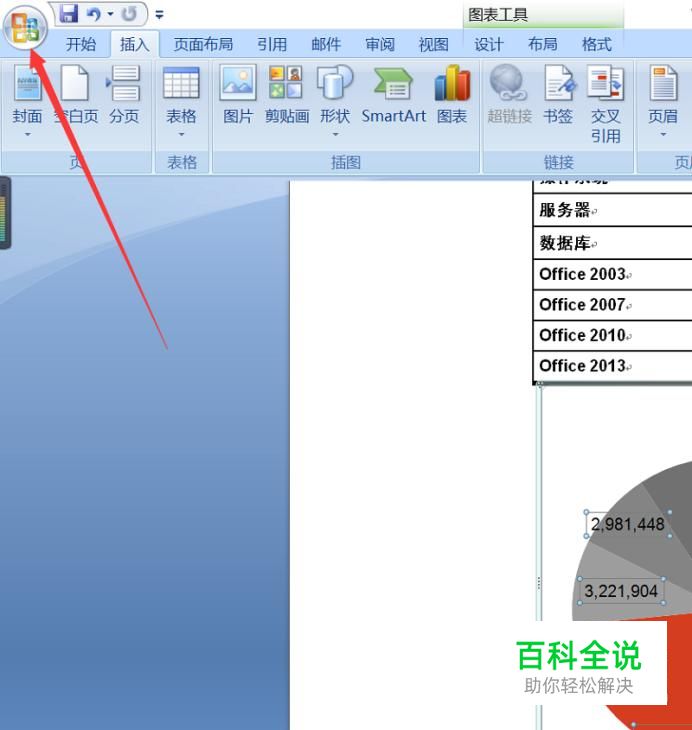Insert a blank page with 空白页

(75, 94)
